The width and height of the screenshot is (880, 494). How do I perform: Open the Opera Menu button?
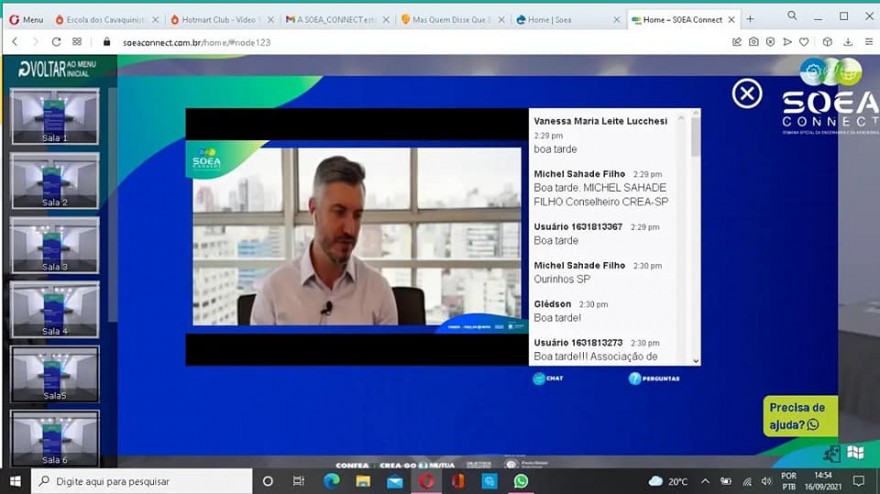point(26,19)
